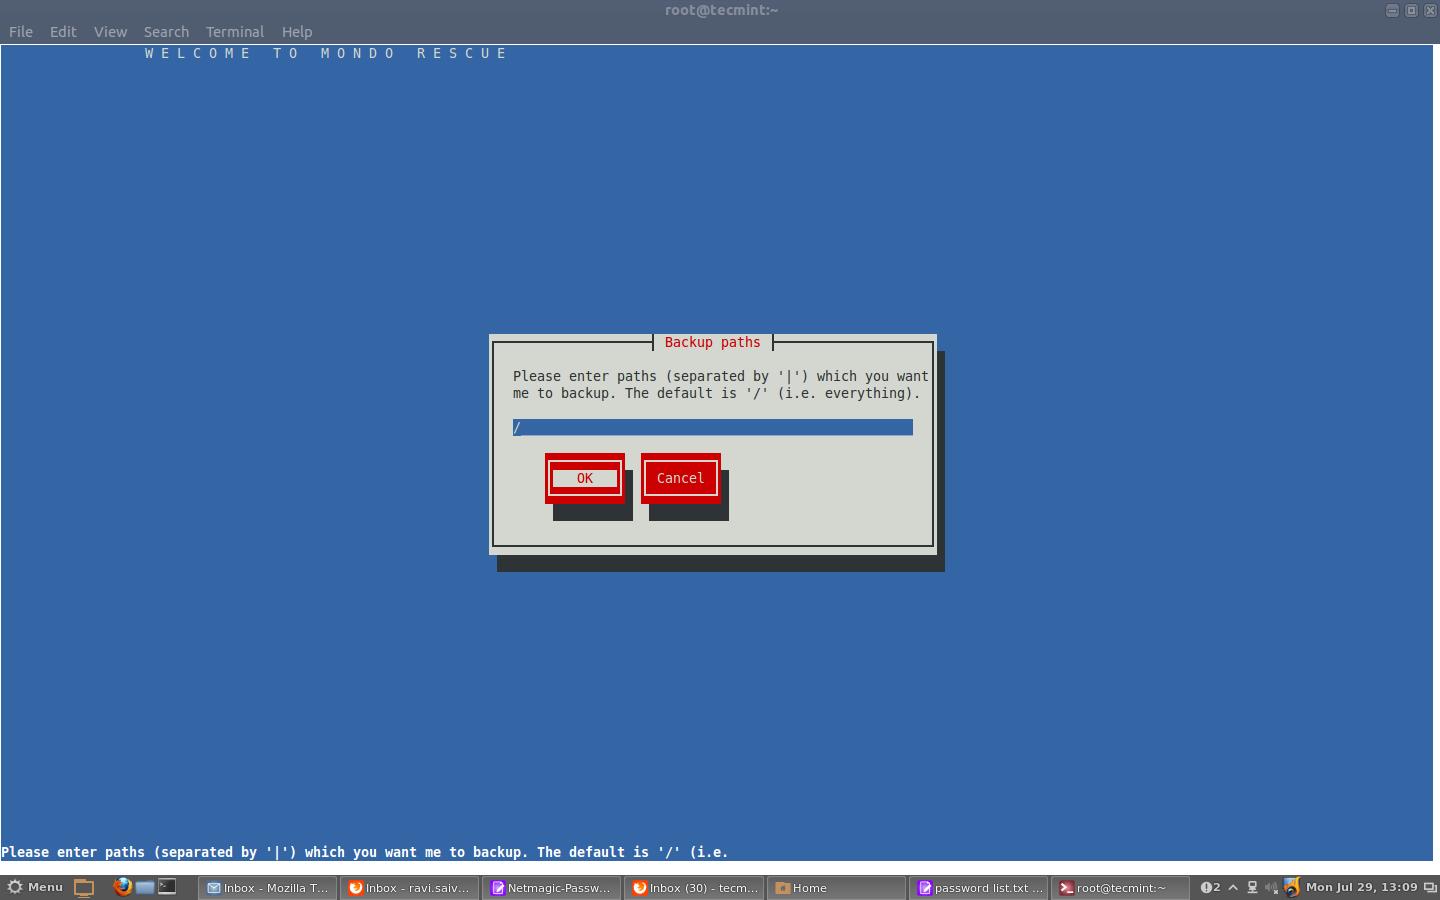Viewport: 1440px width, 900px height.
Task: Click the network connection tray icon
Action: tap(1252, 887)
